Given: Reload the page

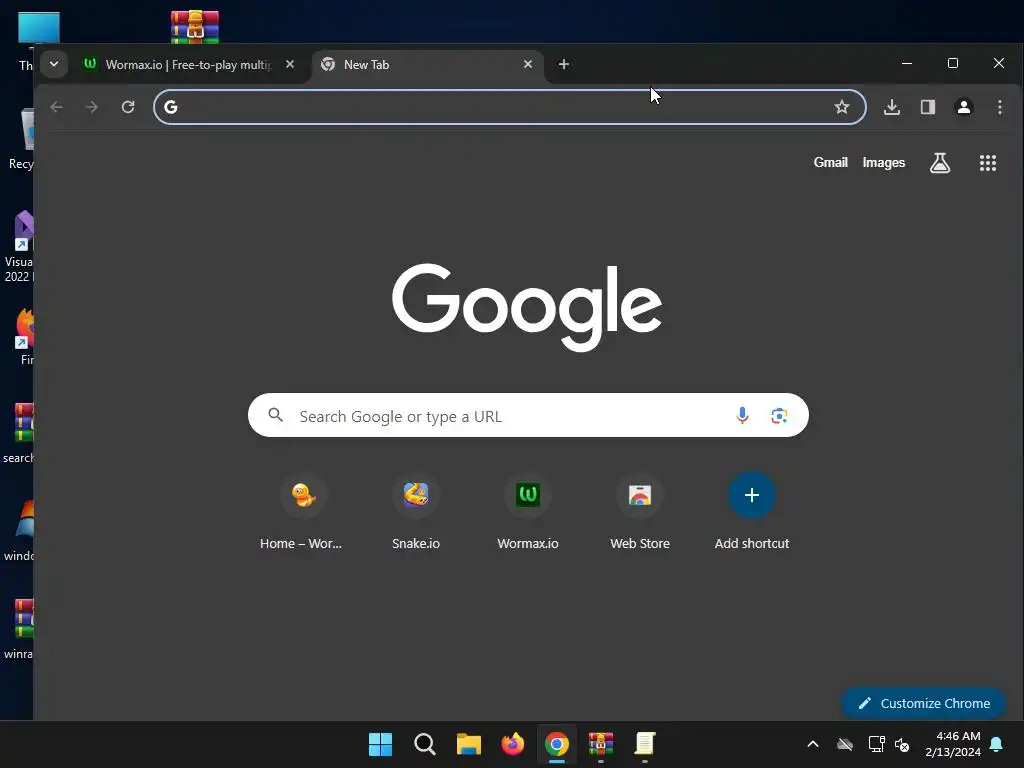Looking at the screenshot, I should pos(128,107).
